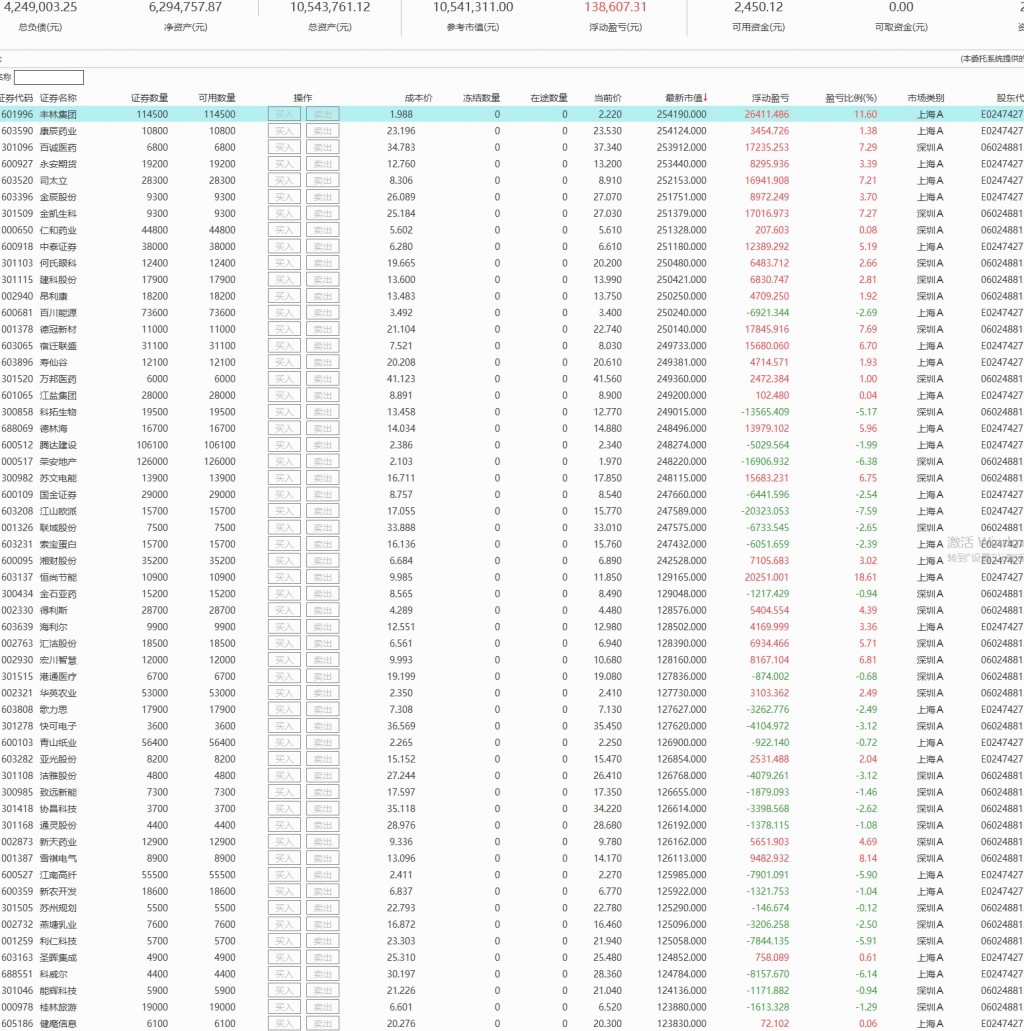Viewport: 1024px width, 1031px height.
Task: Click the 总资产 value 10,543,761.12
Action: pyautogui.click(x=330, y=7)
